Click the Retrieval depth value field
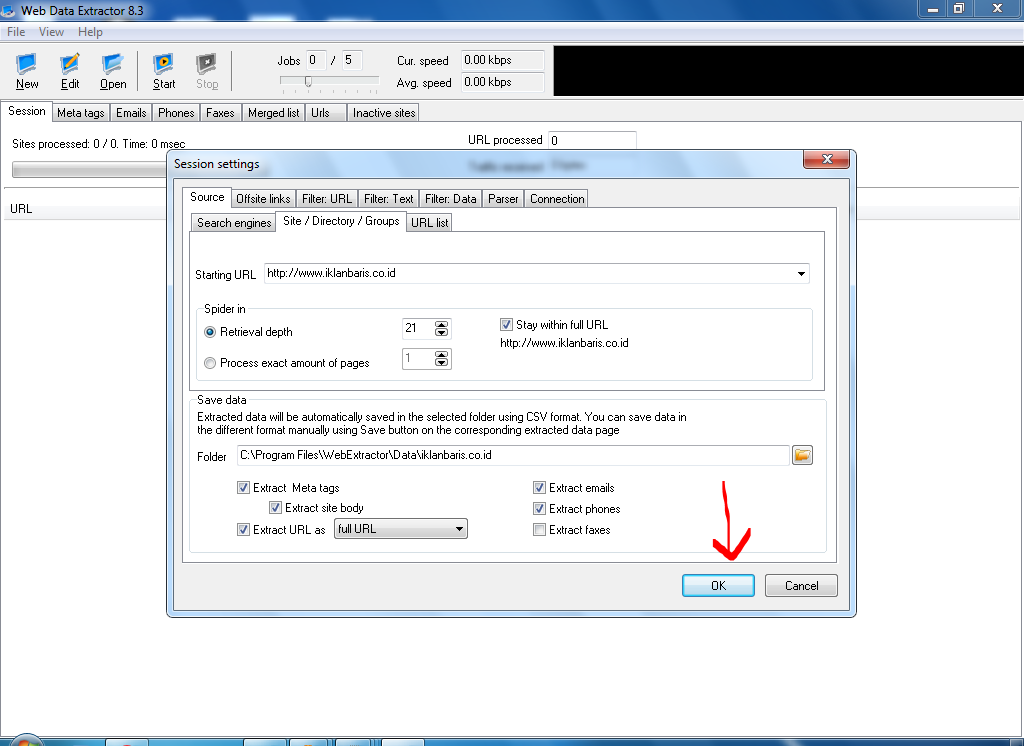Screen dimensions: 1024x746 (x=419, y=329)
